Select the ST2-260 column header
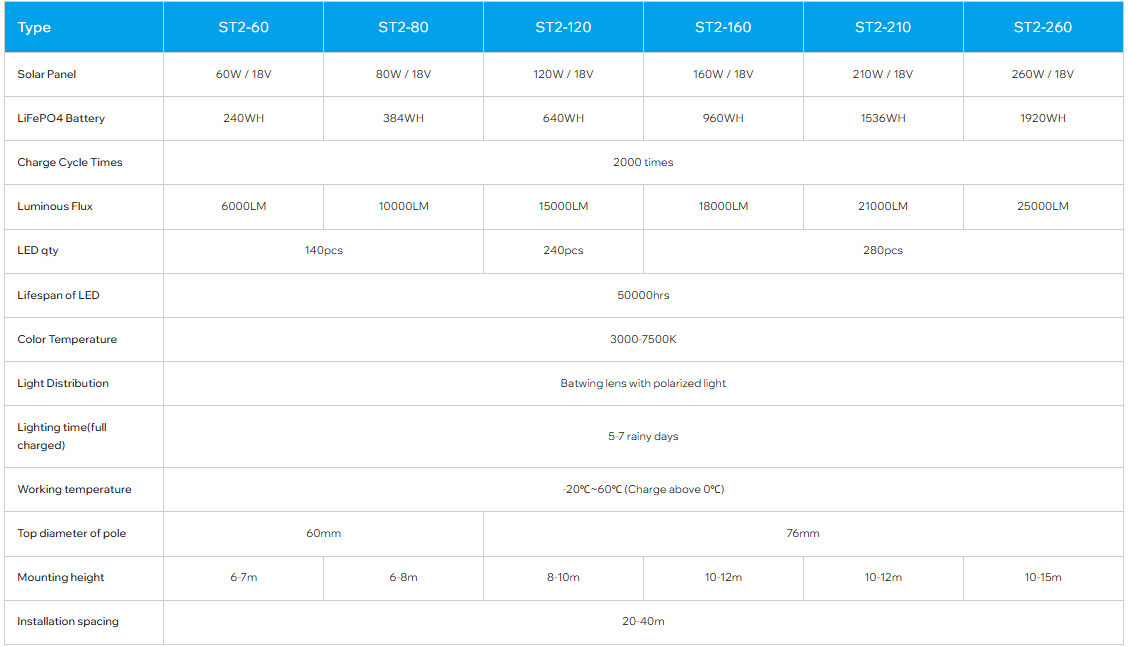1128x647 pixels. [x=1043, y=27]
